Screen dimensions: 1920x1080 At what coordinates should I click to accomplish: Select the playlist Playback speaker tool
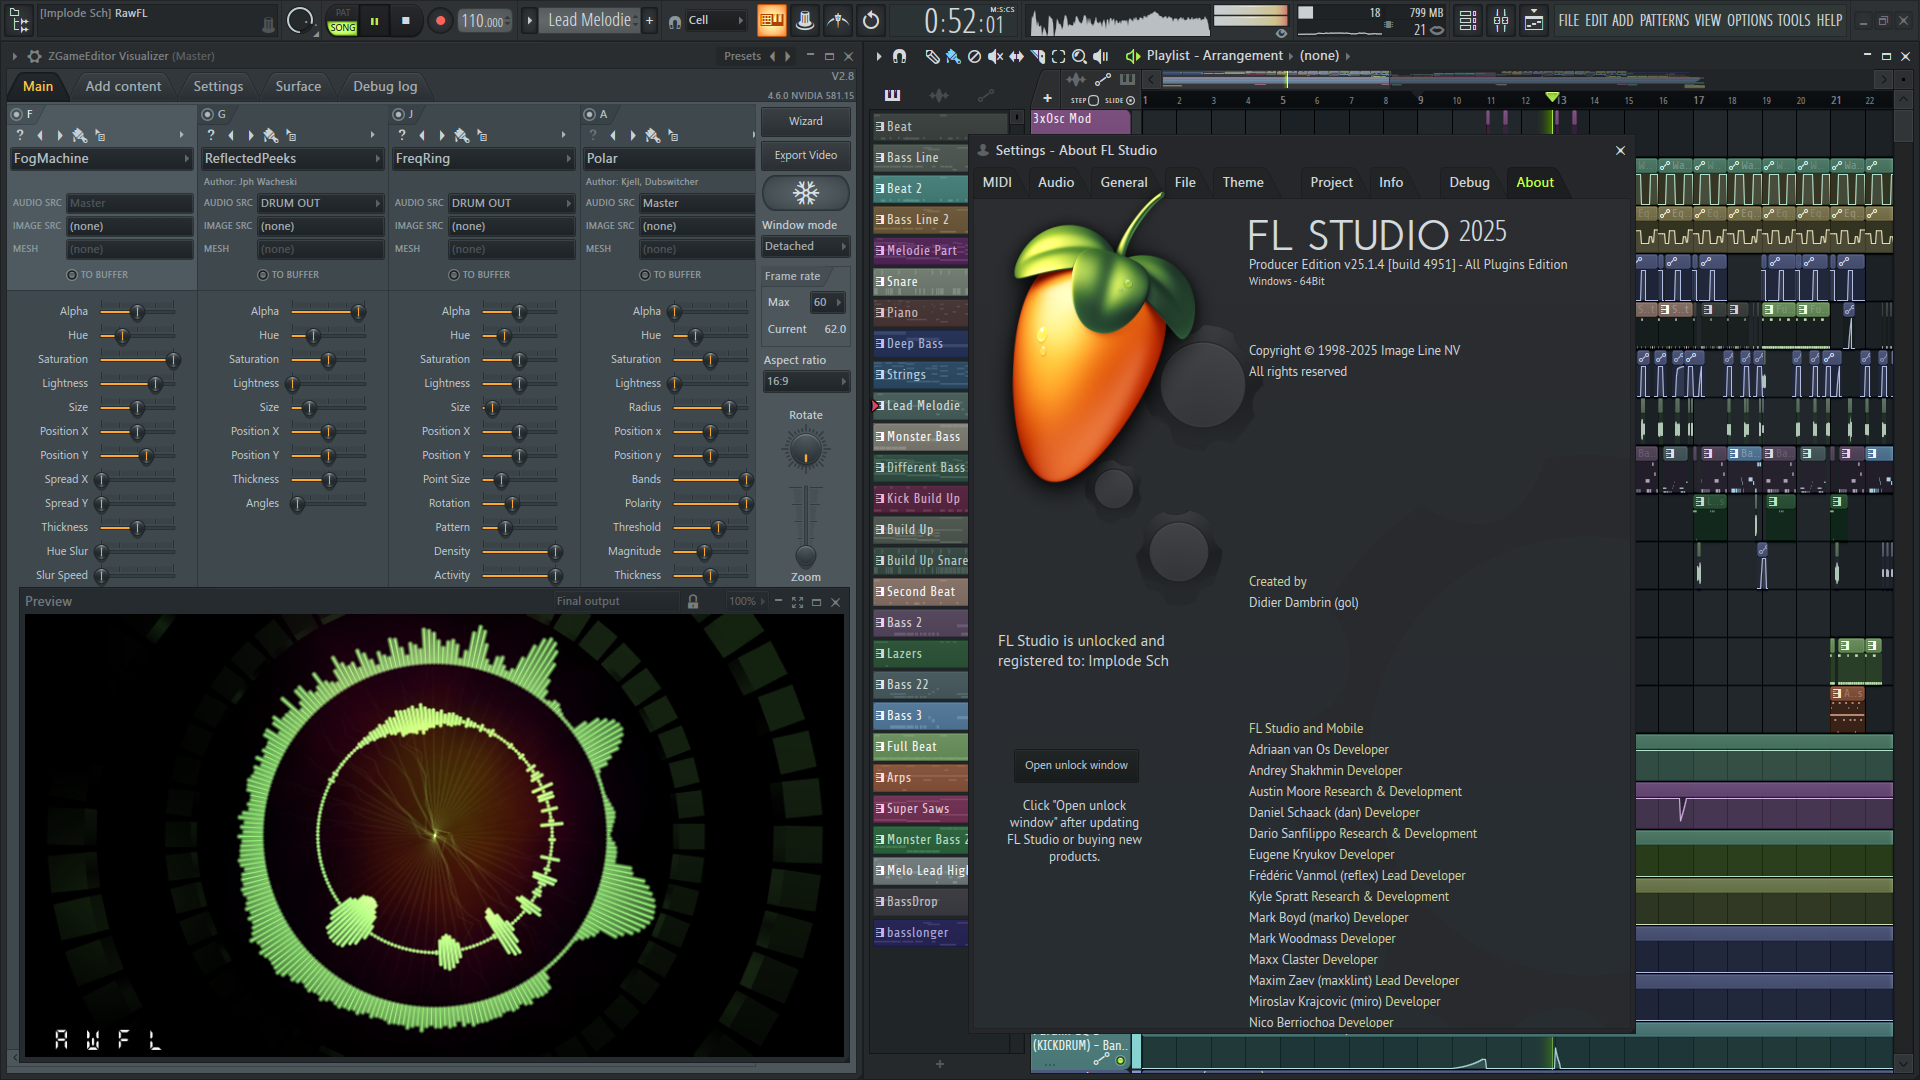[x=1100, y=56]
